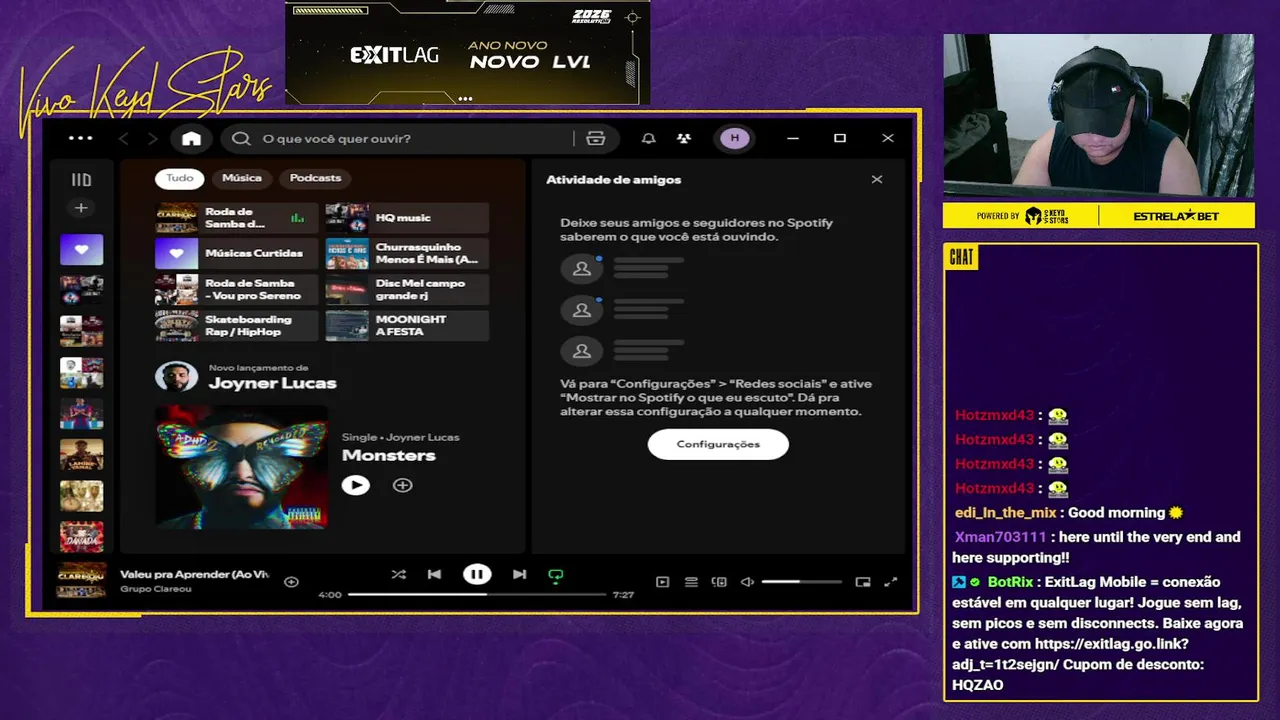Close the Atividade de amigos panel
This screenshot has height=720, width=1280.
877,180
